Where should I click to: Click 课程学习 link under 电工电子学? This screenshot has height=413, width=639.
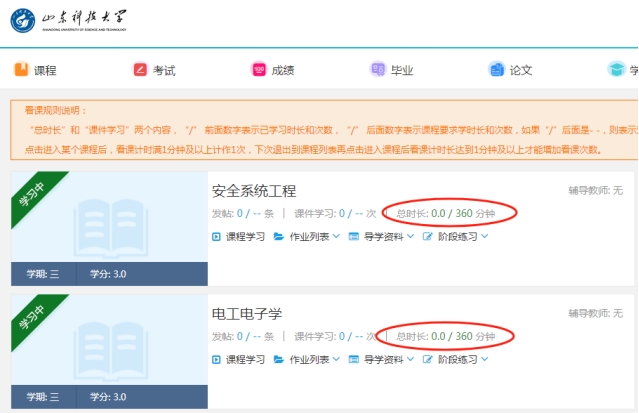[x=245, y=360]
